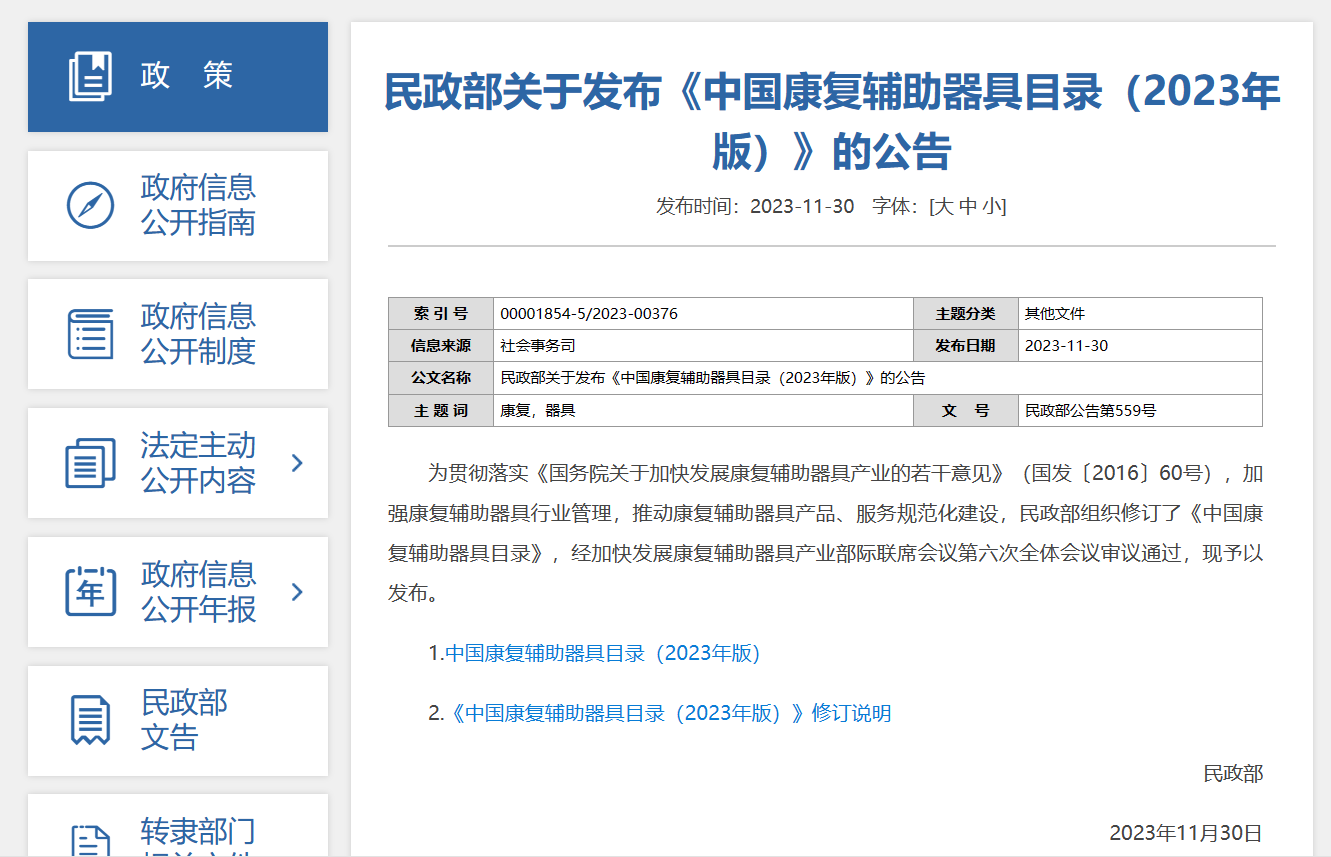Click the policy documents icon in the header
1331x857 pixels.
[90, 77]
